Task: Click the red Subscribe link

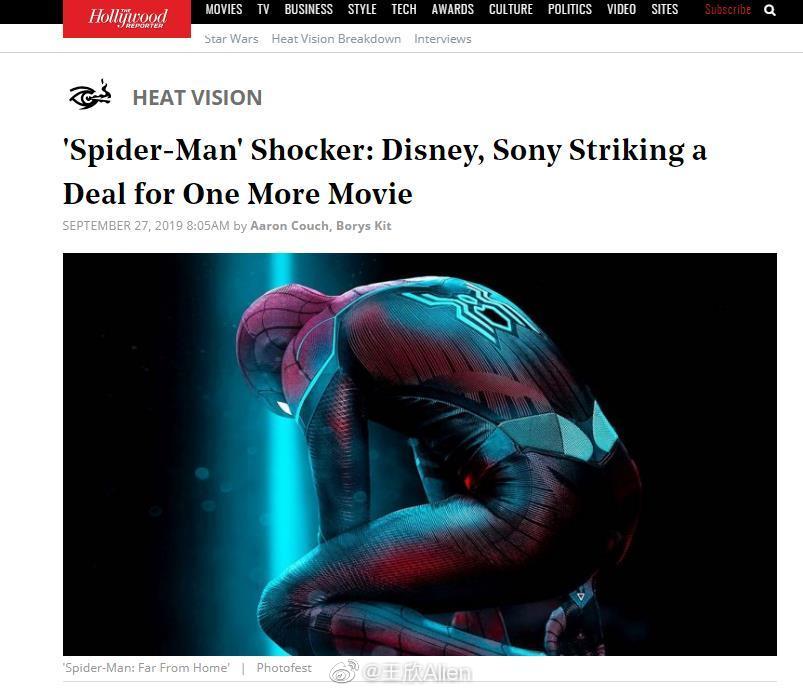Action: [728, 10]
